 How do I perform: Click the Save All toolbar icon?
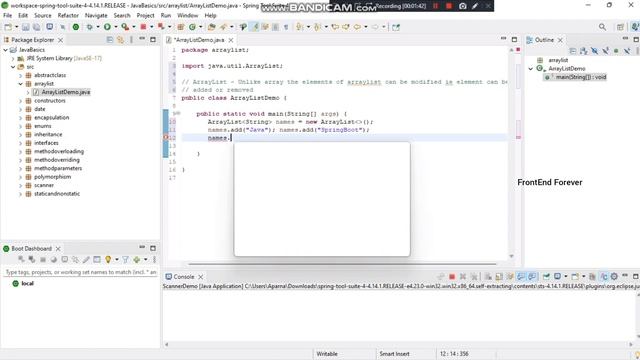[36, 27]
